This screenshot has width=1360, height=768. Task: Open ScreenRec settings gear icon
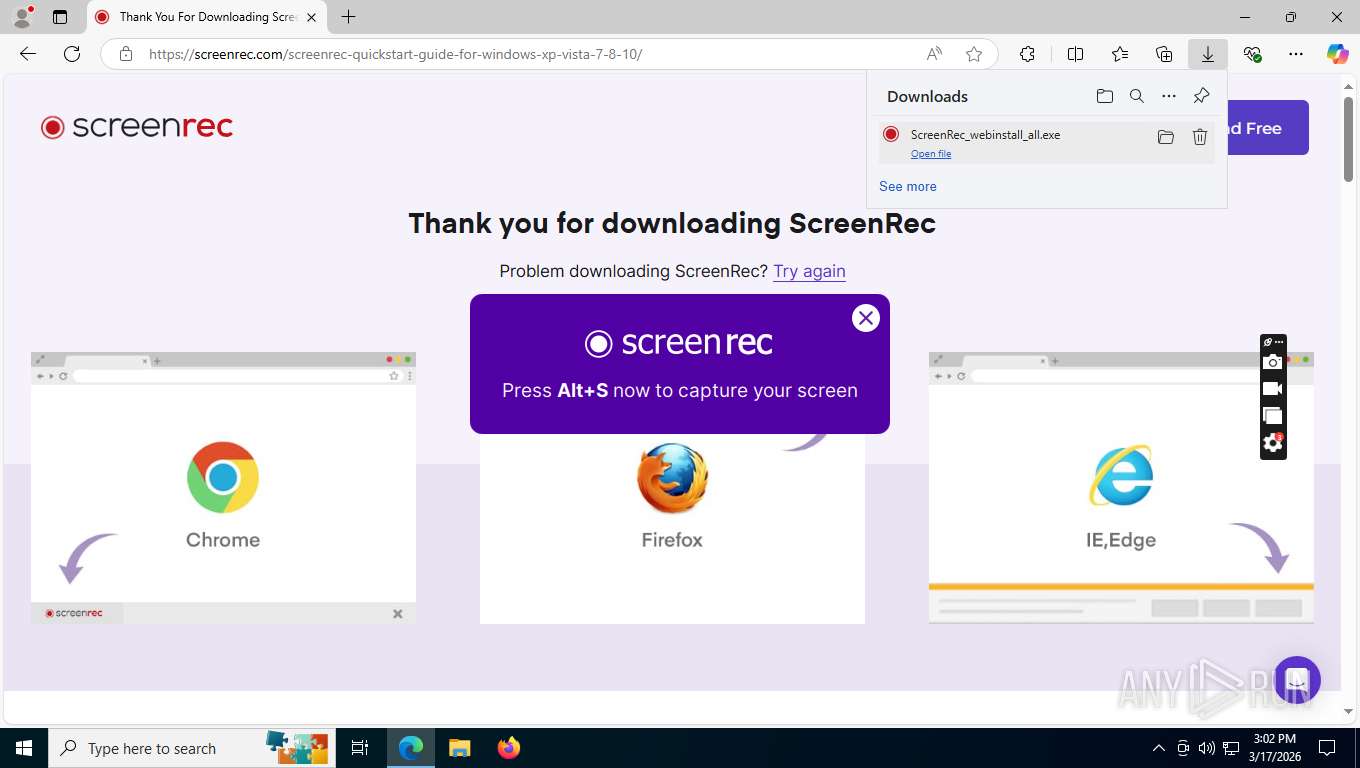pyautogui.click(x=1272, y=442)
